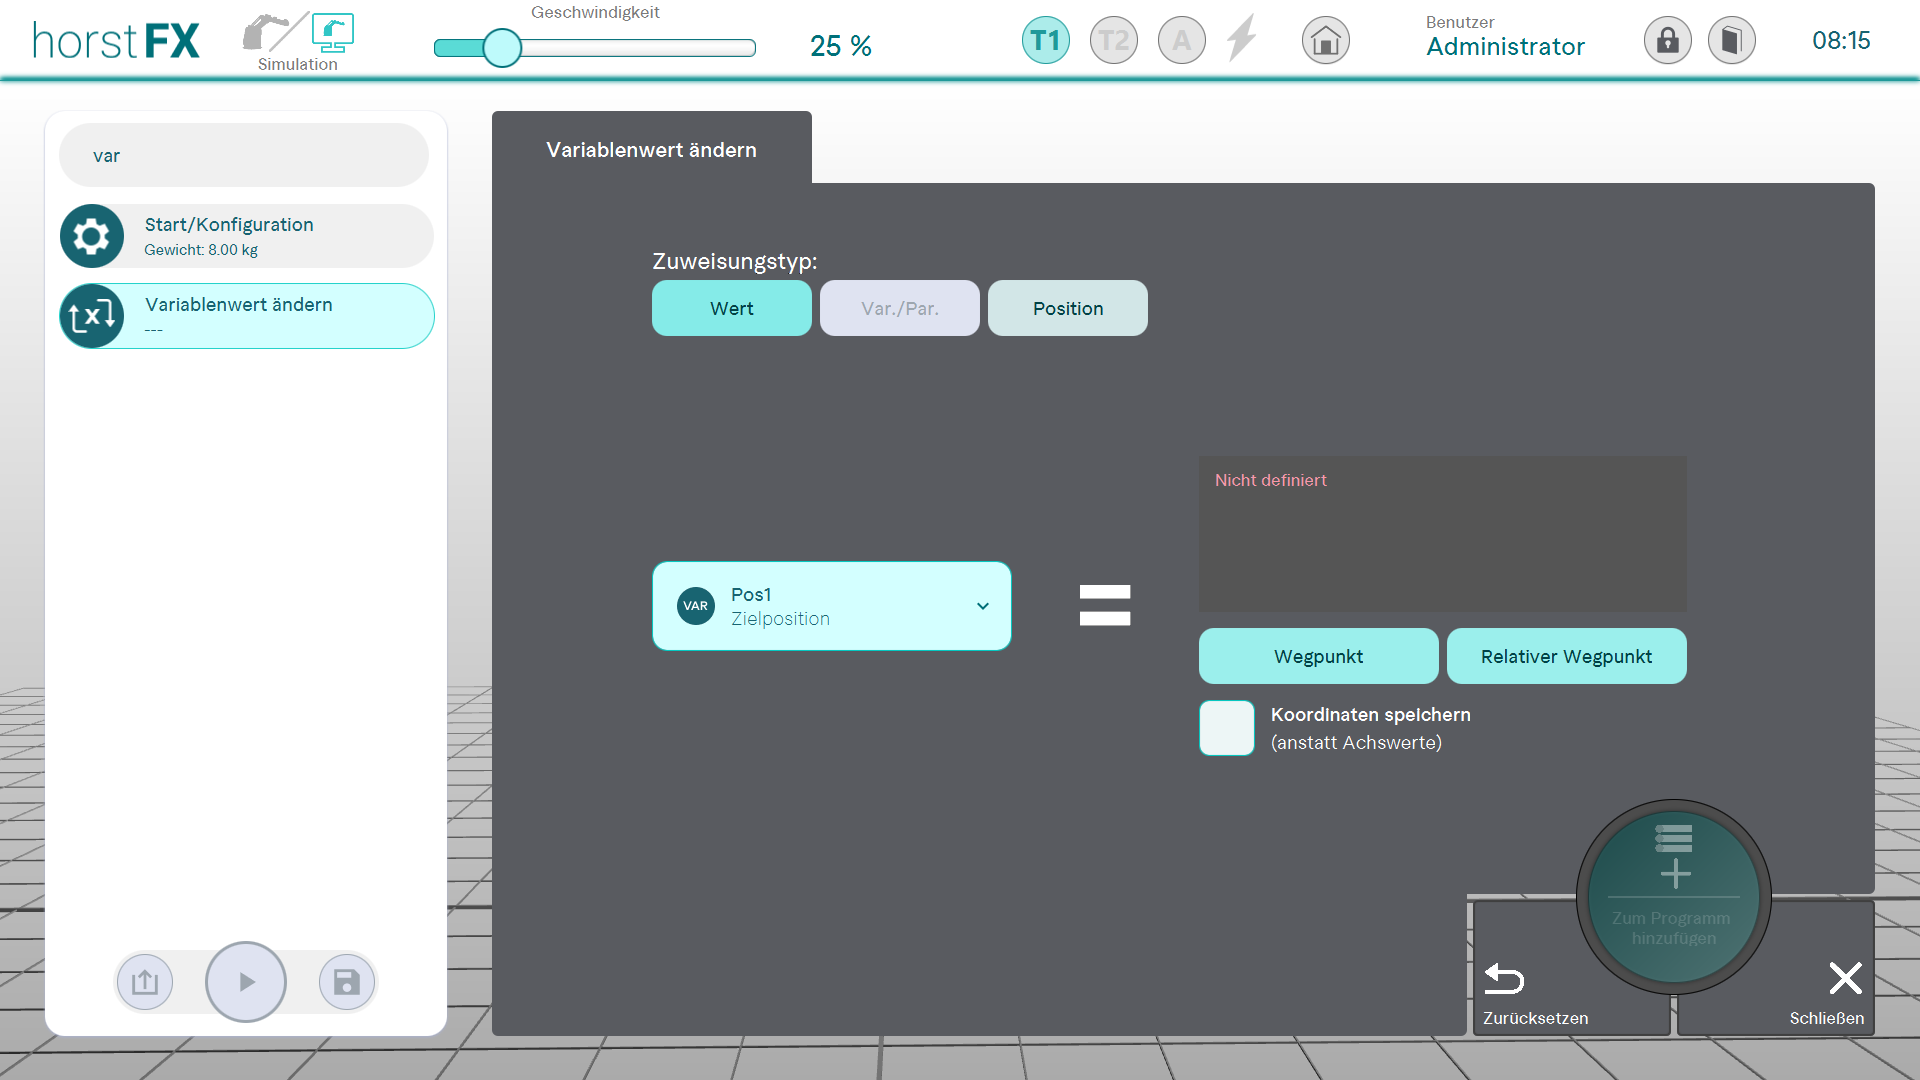The height and width of the screenshot is (1080, 1920).
Task: Switch to automatic mode A
Action: pyautogui.click(x=1181, y=41)
